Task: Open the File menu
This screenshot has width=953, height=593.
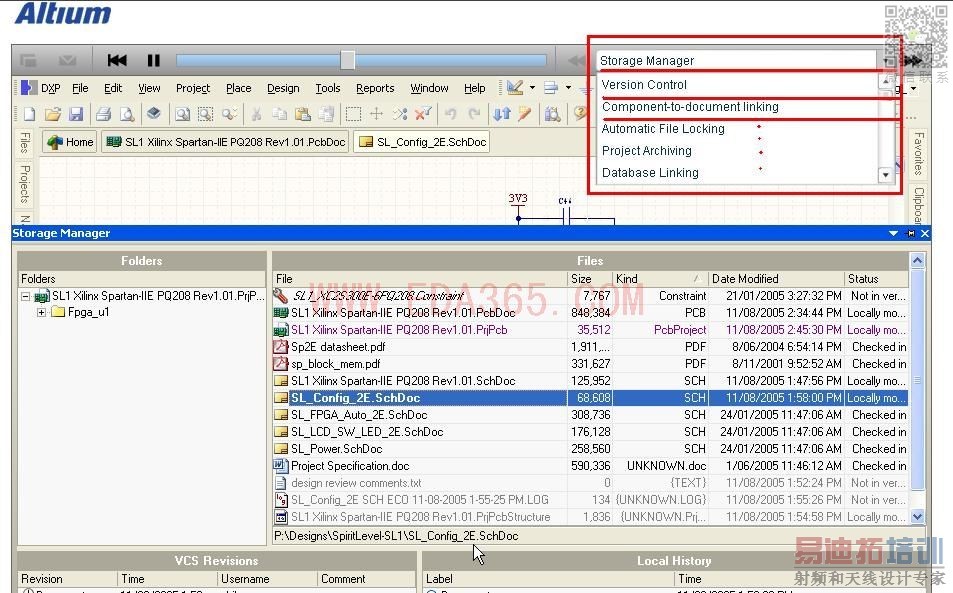Action: pyautogui.click(x=80, y=88)
